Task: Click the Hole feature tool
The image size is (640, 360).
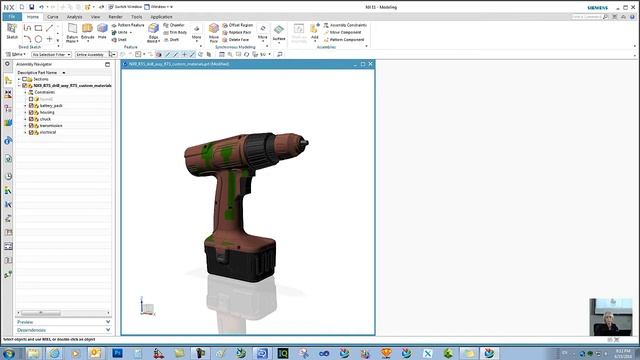Action: (102, 31)
